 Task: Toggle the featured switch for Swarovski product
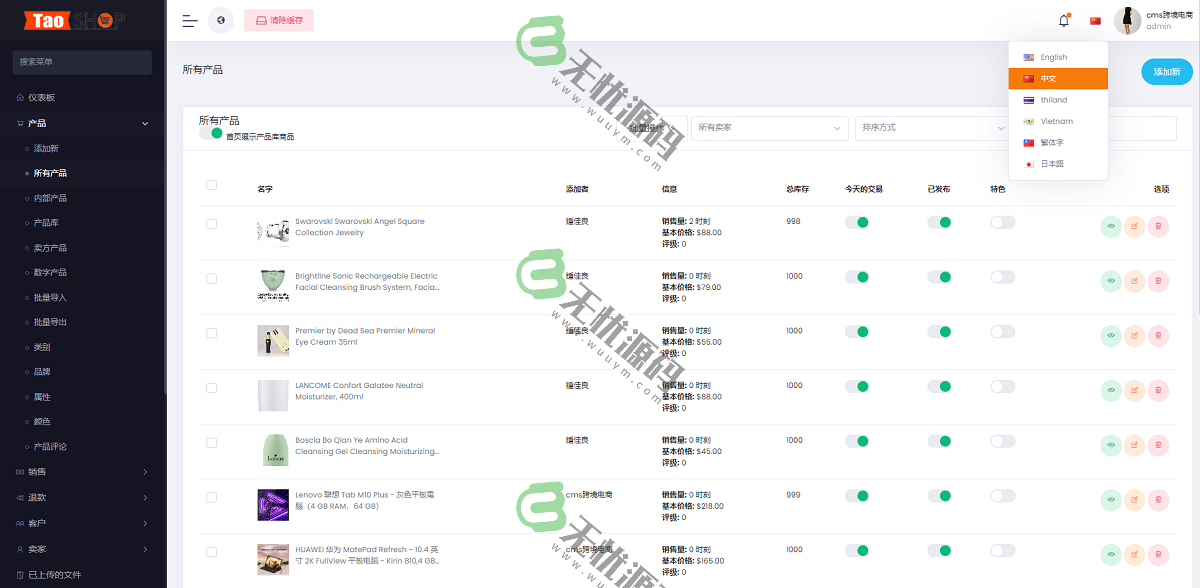click(x=1002, y=222)
